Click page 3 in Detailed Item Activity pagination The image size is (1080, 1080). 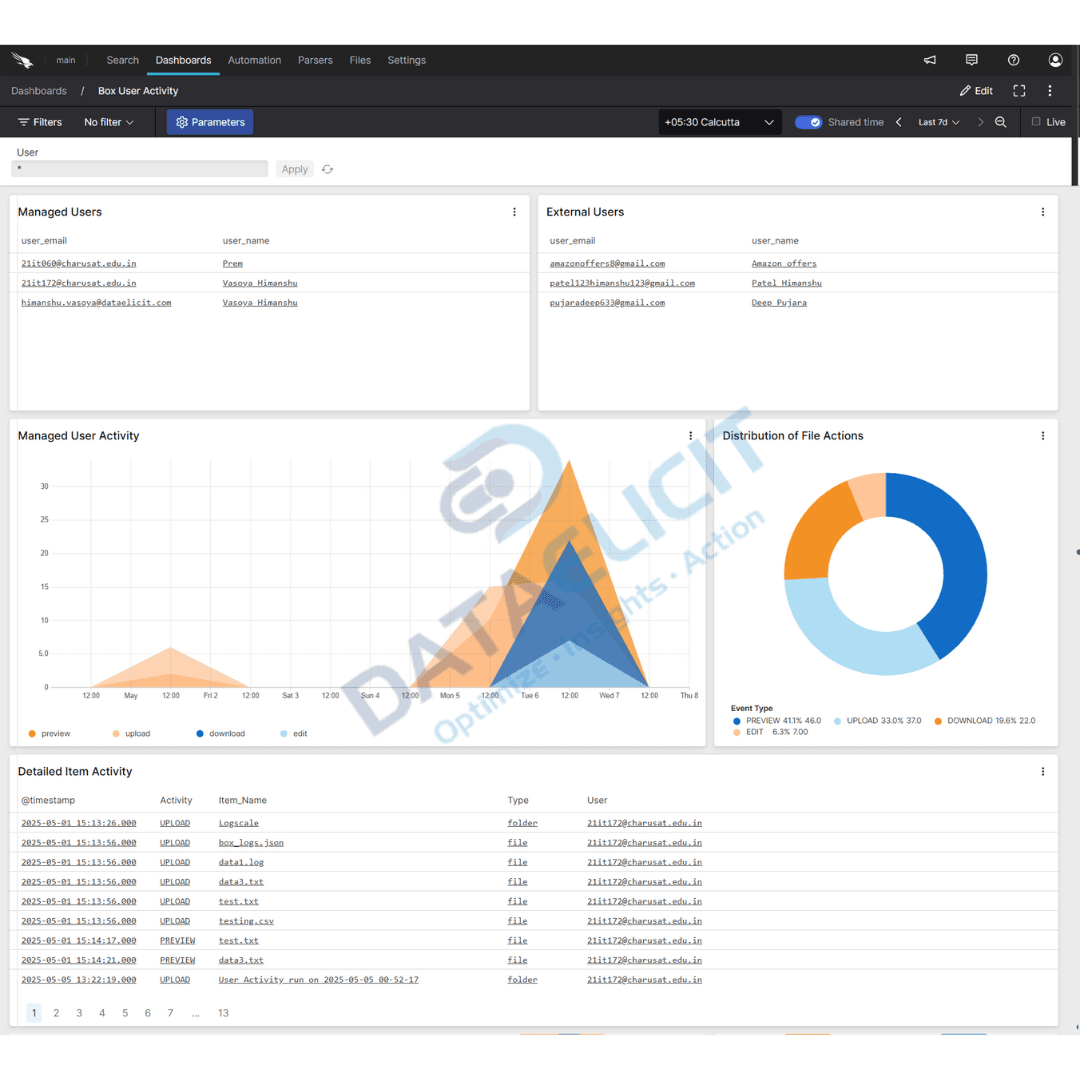[x=79, y=1012]
